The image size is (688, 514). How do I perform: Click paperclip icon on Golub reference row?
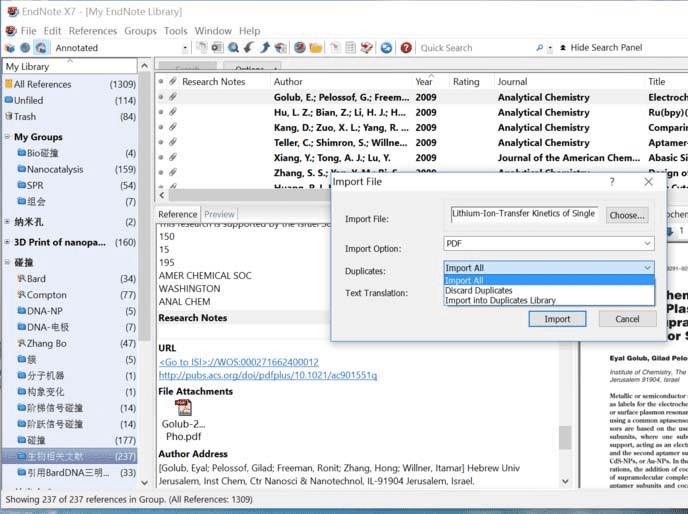(172, 97)
